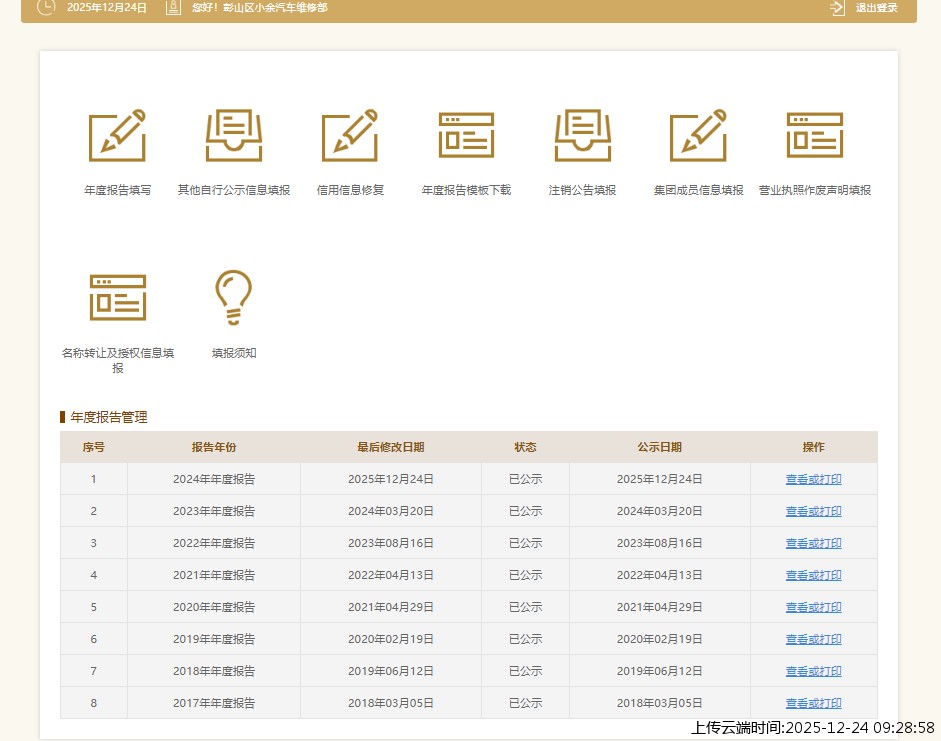The height and width of the screenshot is (741, 941).
Task: Open the 营业执照作废声明填报 icon
Action: [814, 136]
